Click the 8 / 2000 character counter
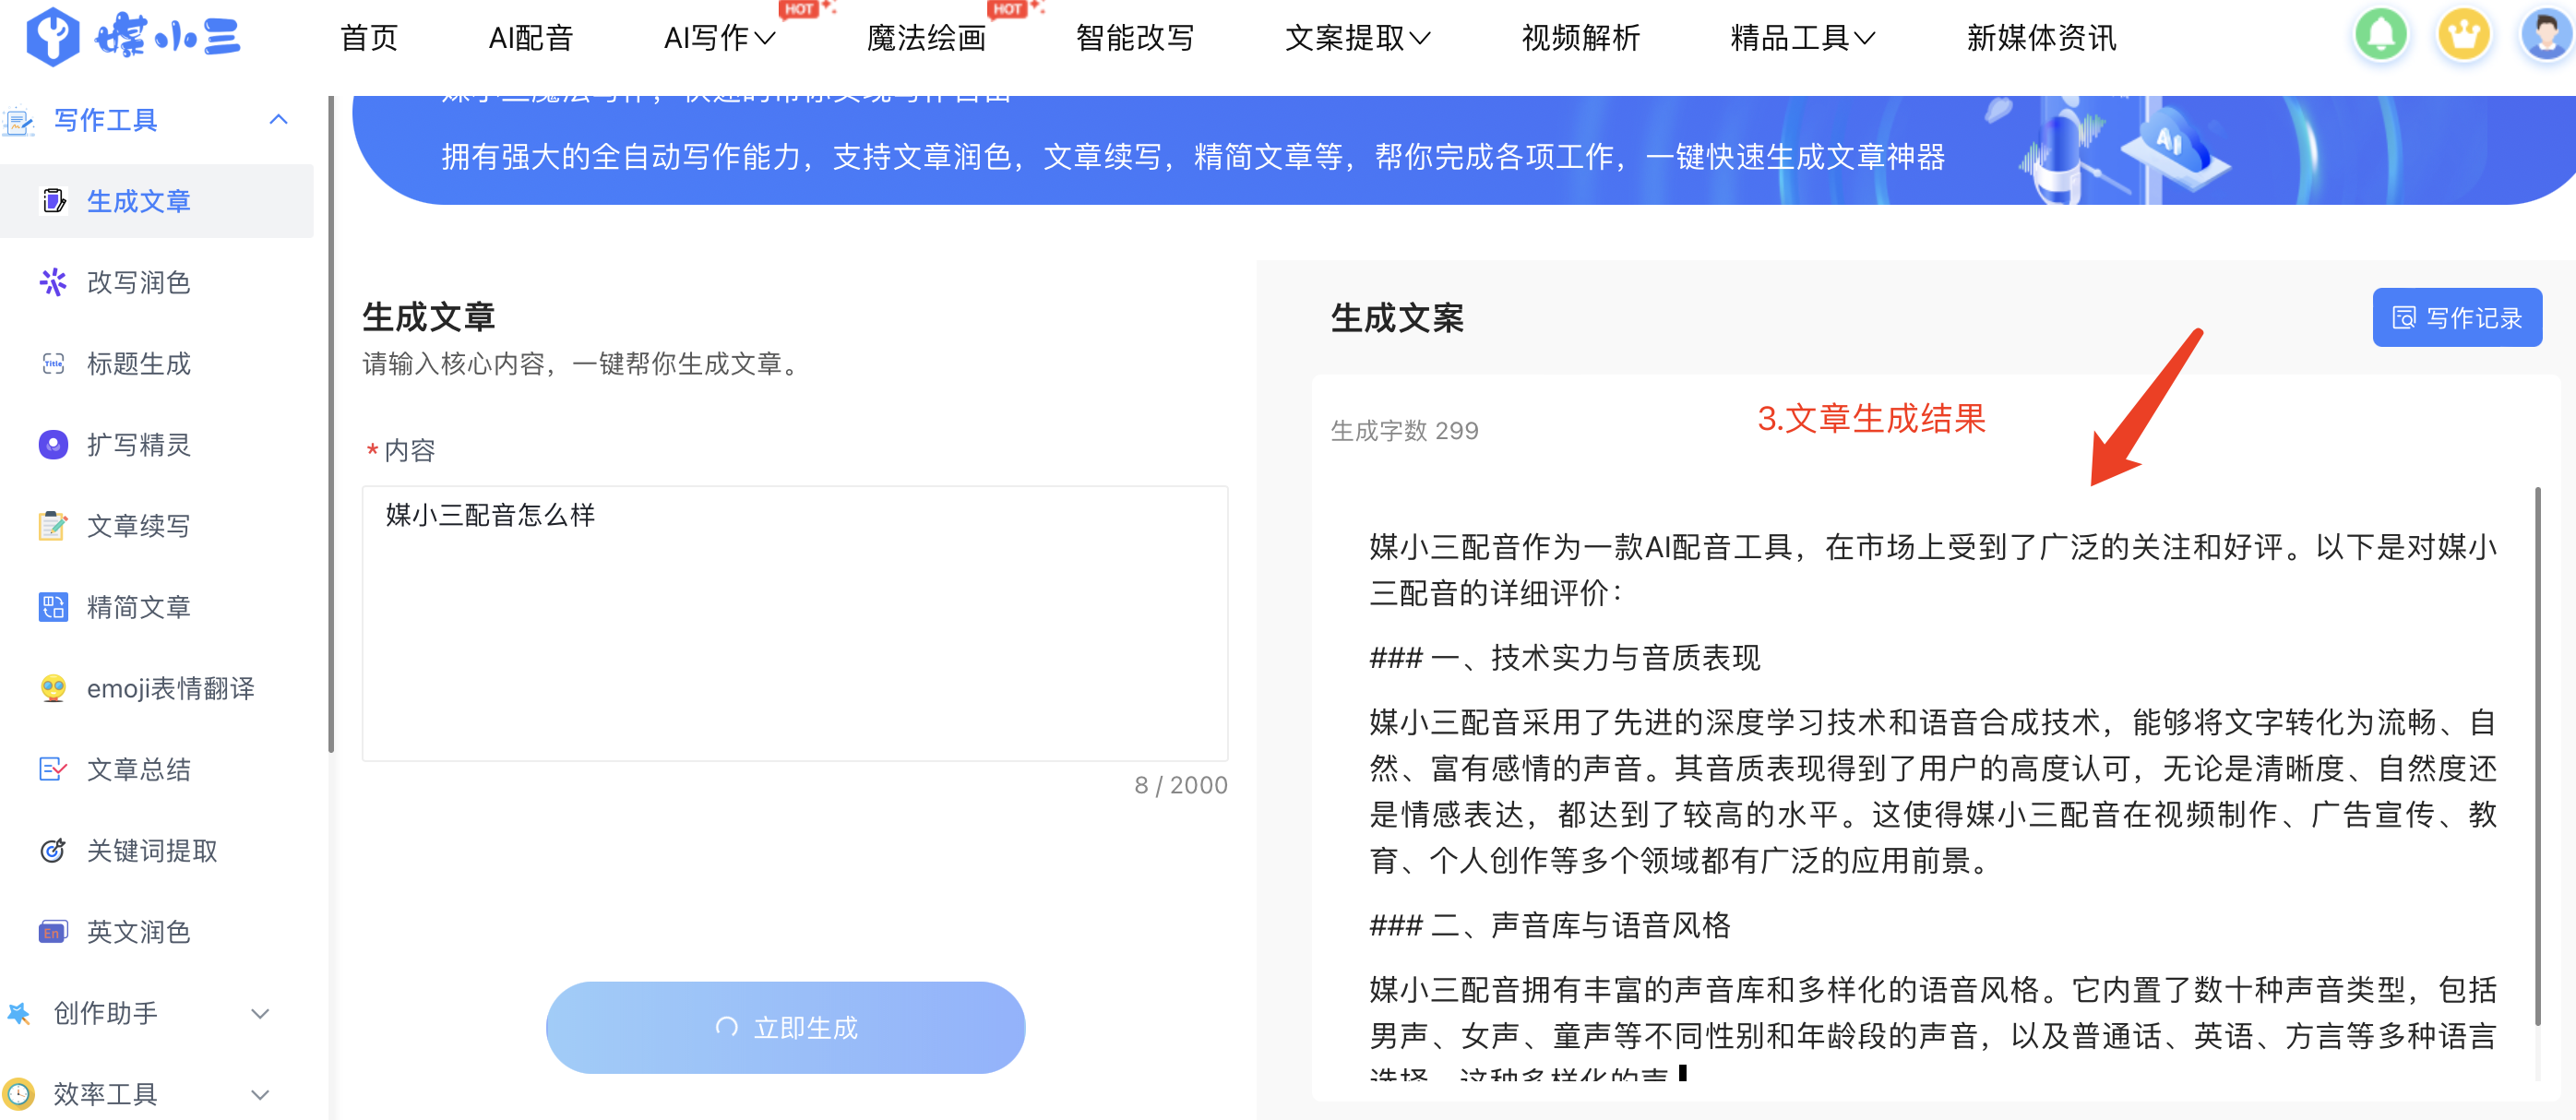Viewport: 2576px width, 1120px height. (1181, 785)
